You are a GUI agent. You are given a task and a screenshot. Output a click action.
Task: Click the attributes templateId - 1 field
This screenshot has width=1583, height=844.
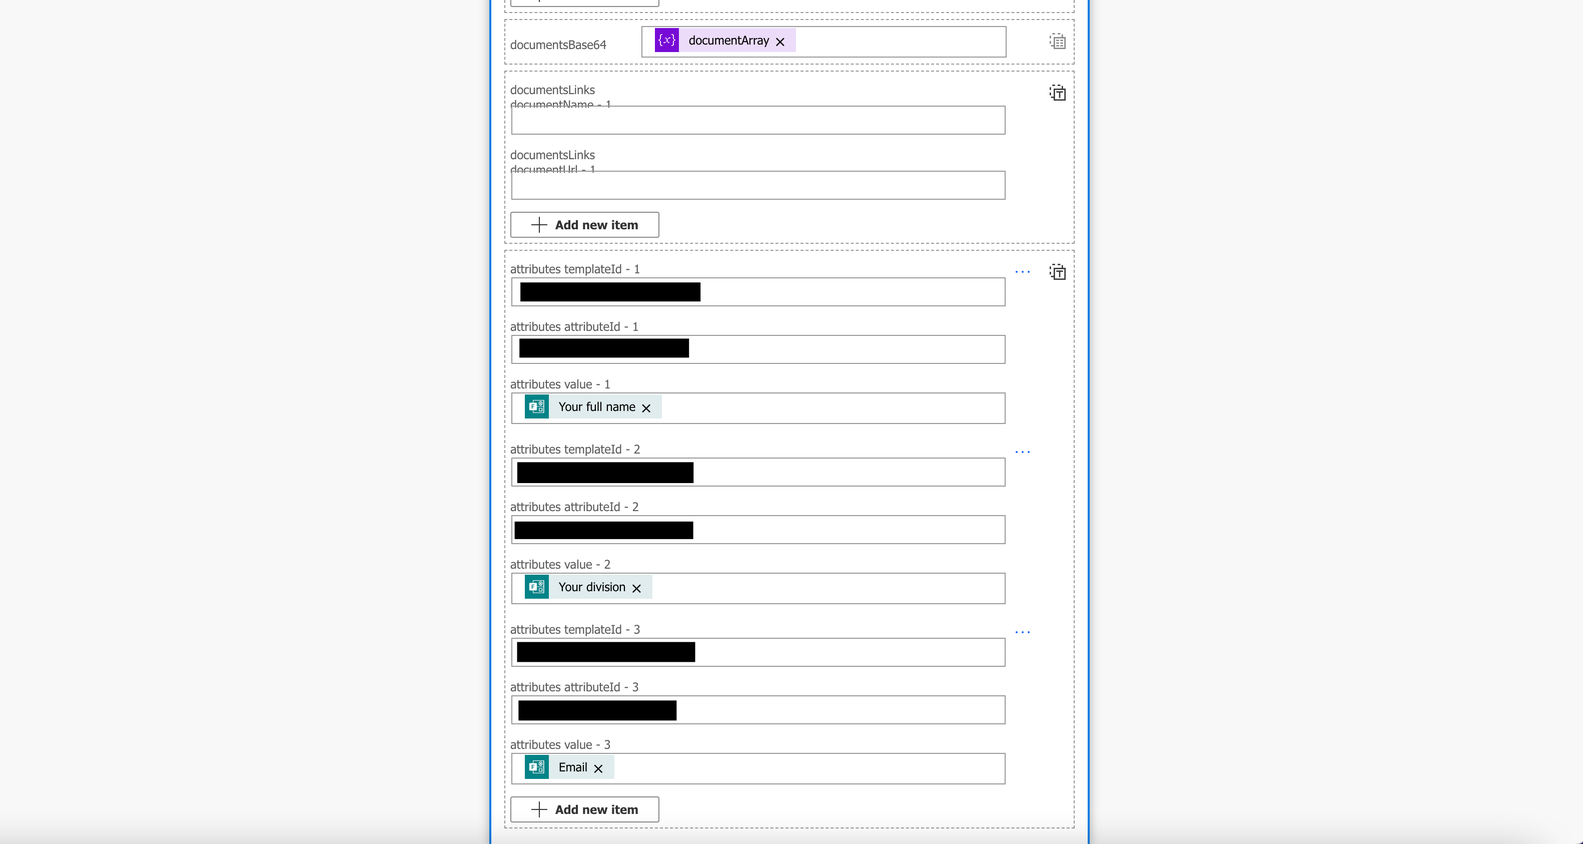click(758, 292)
